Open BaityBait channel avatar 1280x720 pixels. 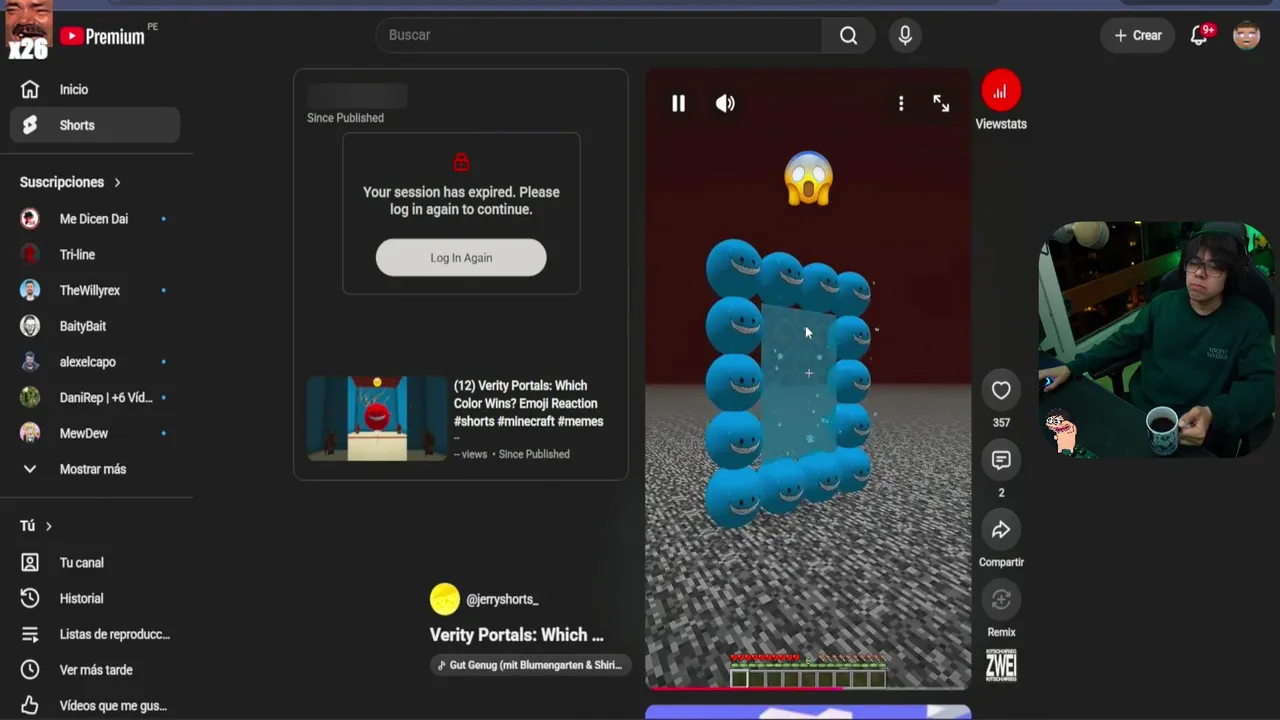click(x=30, y=326)
